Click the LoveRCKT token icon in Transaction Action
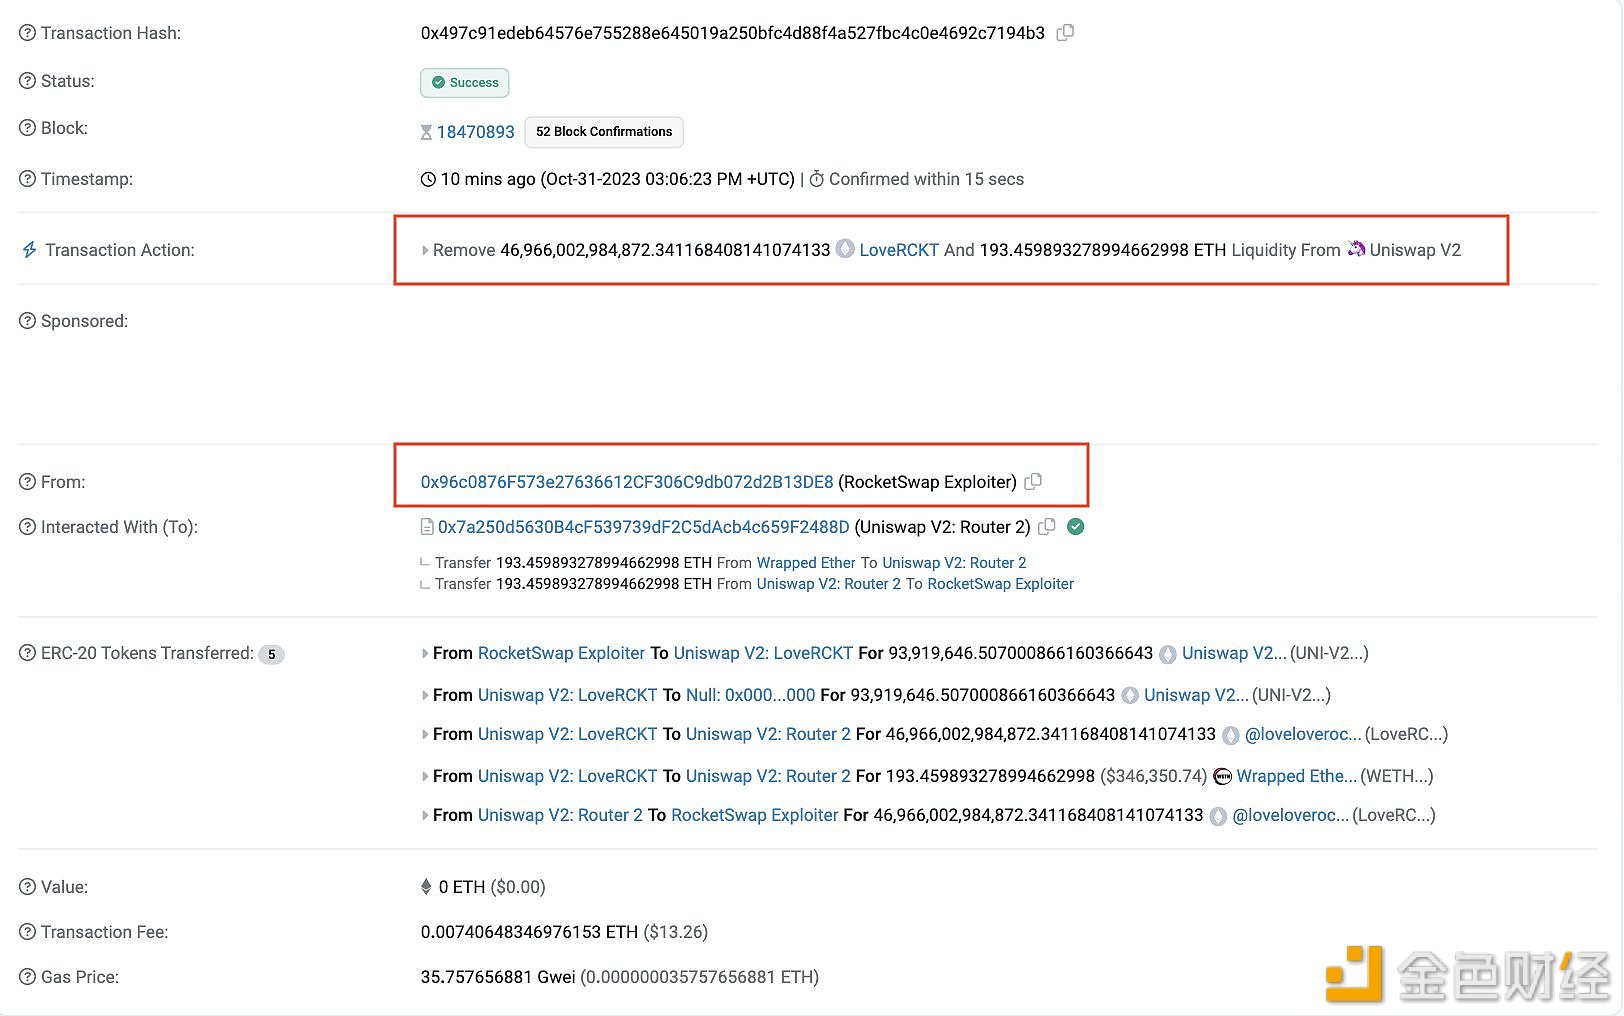Screen dimensions: 1624x1016 845,249
